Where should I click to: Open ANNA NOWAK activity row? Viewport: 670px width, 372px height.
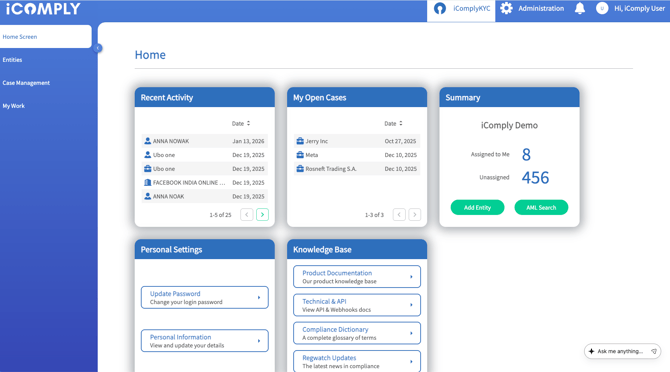[x=205, y=141]
